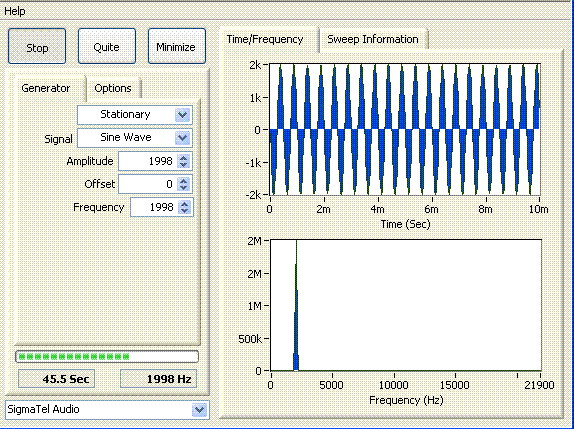Increase Offset with the up arrow
Image resolution: width=574 pixels, height=429 pixels.
[x=183, y=181]
